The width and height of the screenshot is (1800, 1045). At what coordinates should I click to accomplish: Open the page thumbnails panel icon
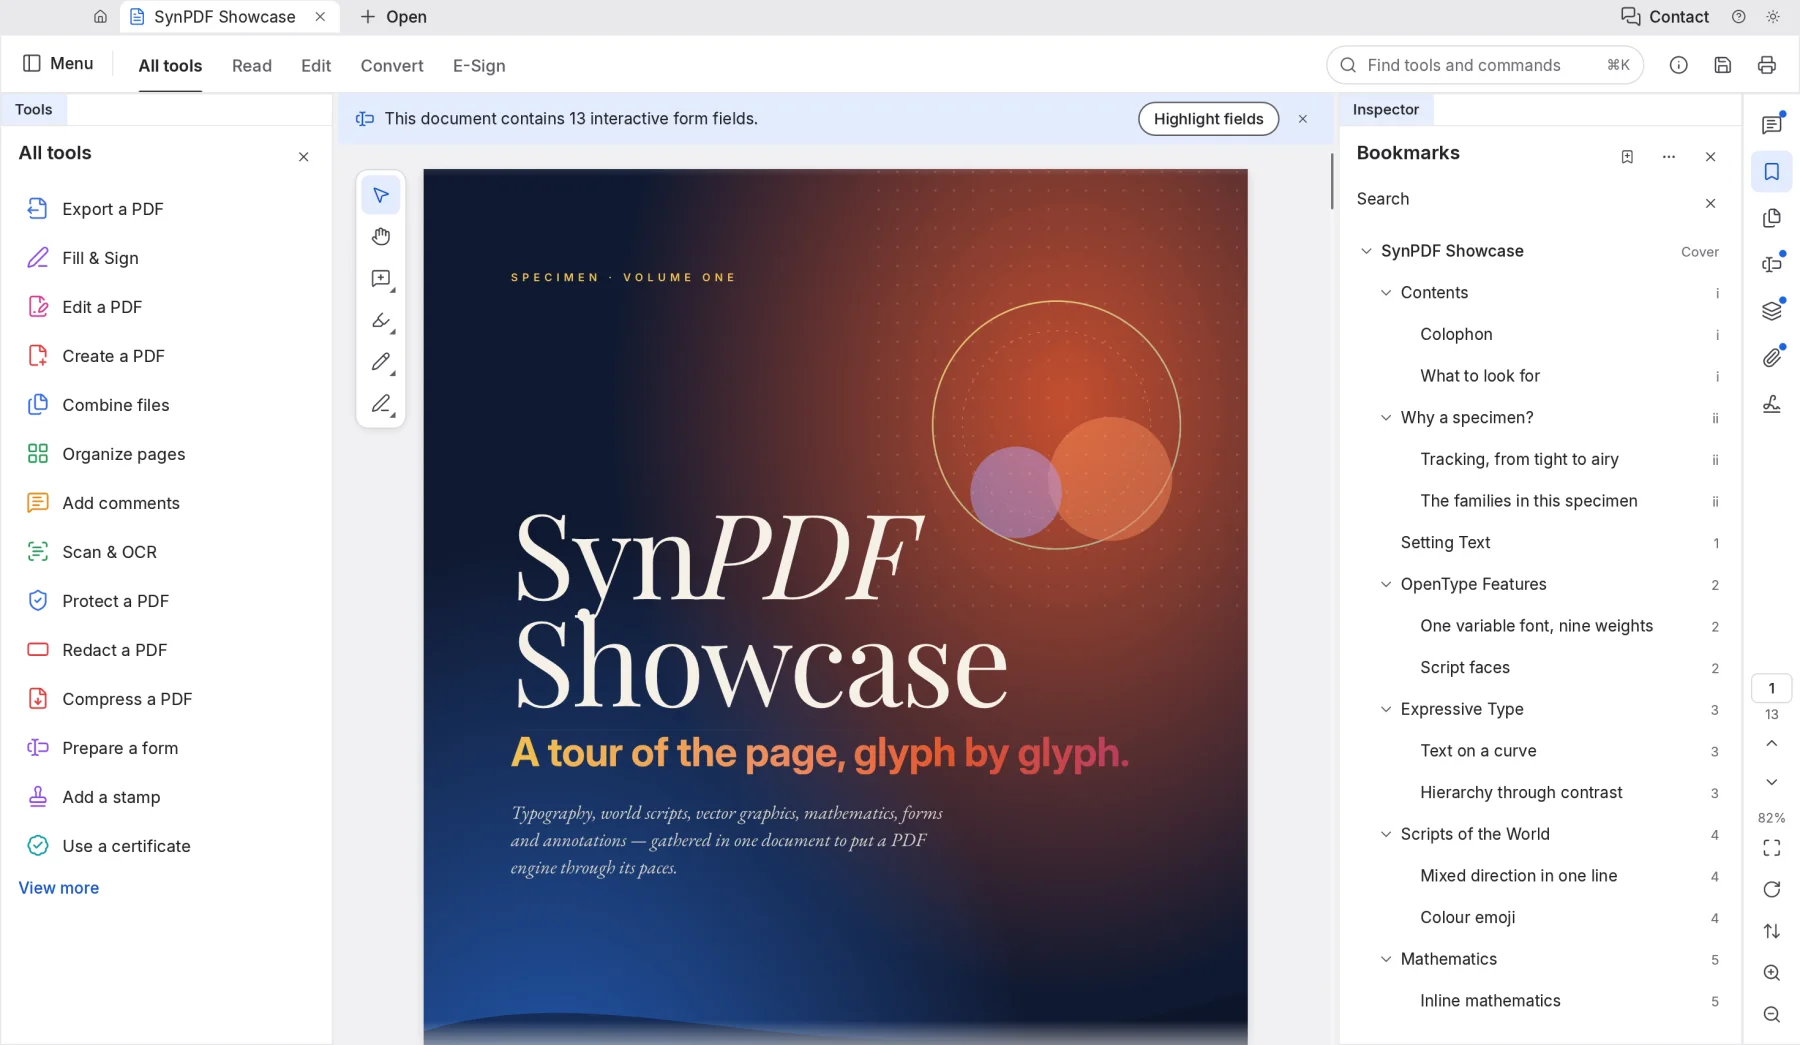tap(1771, 218)
